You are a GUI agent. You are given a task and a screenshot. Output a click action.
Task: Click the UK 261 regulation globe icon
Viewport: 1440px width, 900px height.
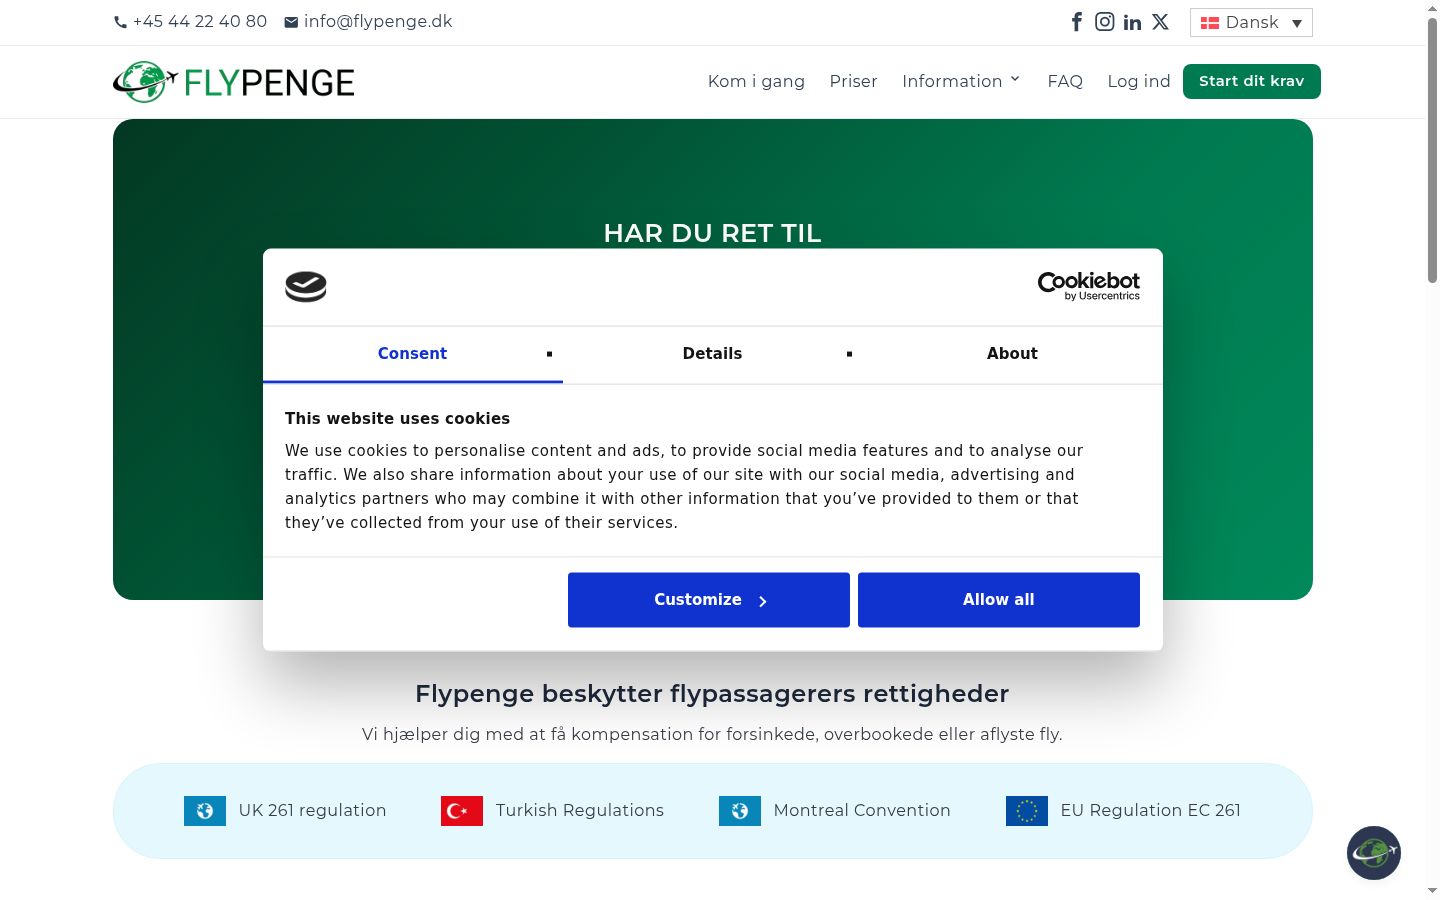coord(205,811)
